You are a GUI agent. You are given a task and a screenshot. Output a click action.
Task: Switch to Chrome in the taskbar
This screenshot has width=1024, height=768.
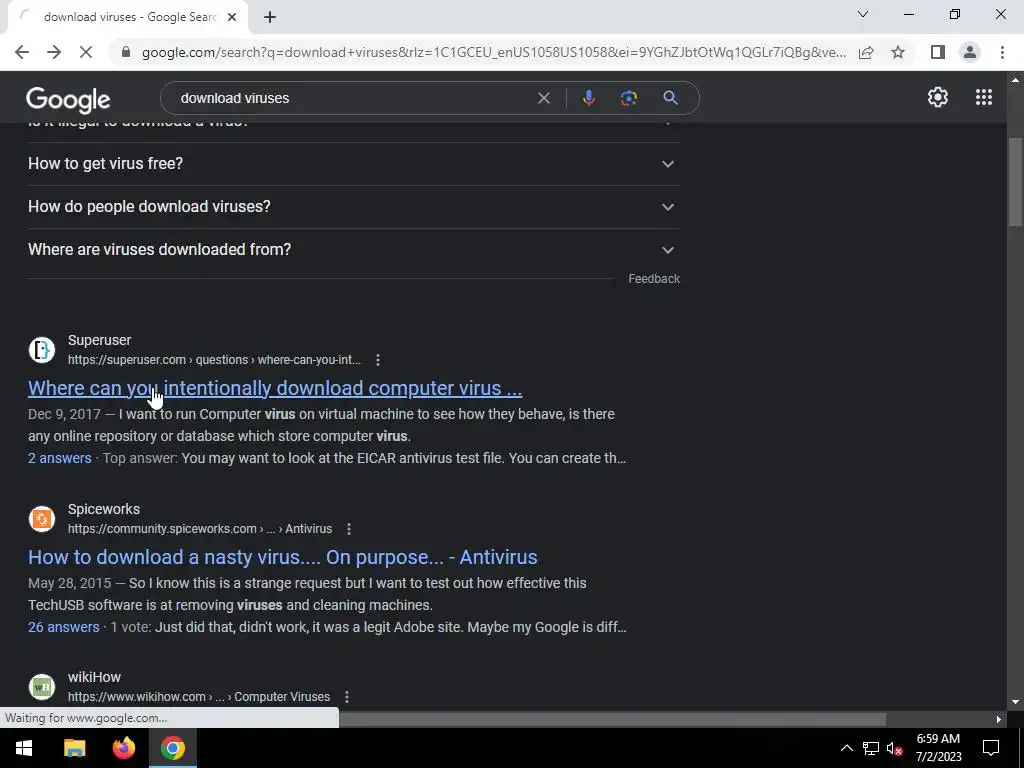[172, 748]
